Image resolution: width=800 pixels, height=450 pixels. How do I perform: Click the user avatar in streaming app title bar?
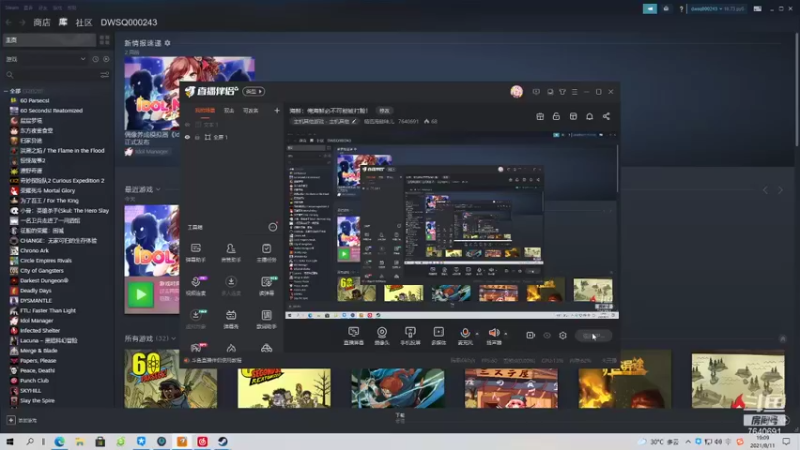point(516,92)
